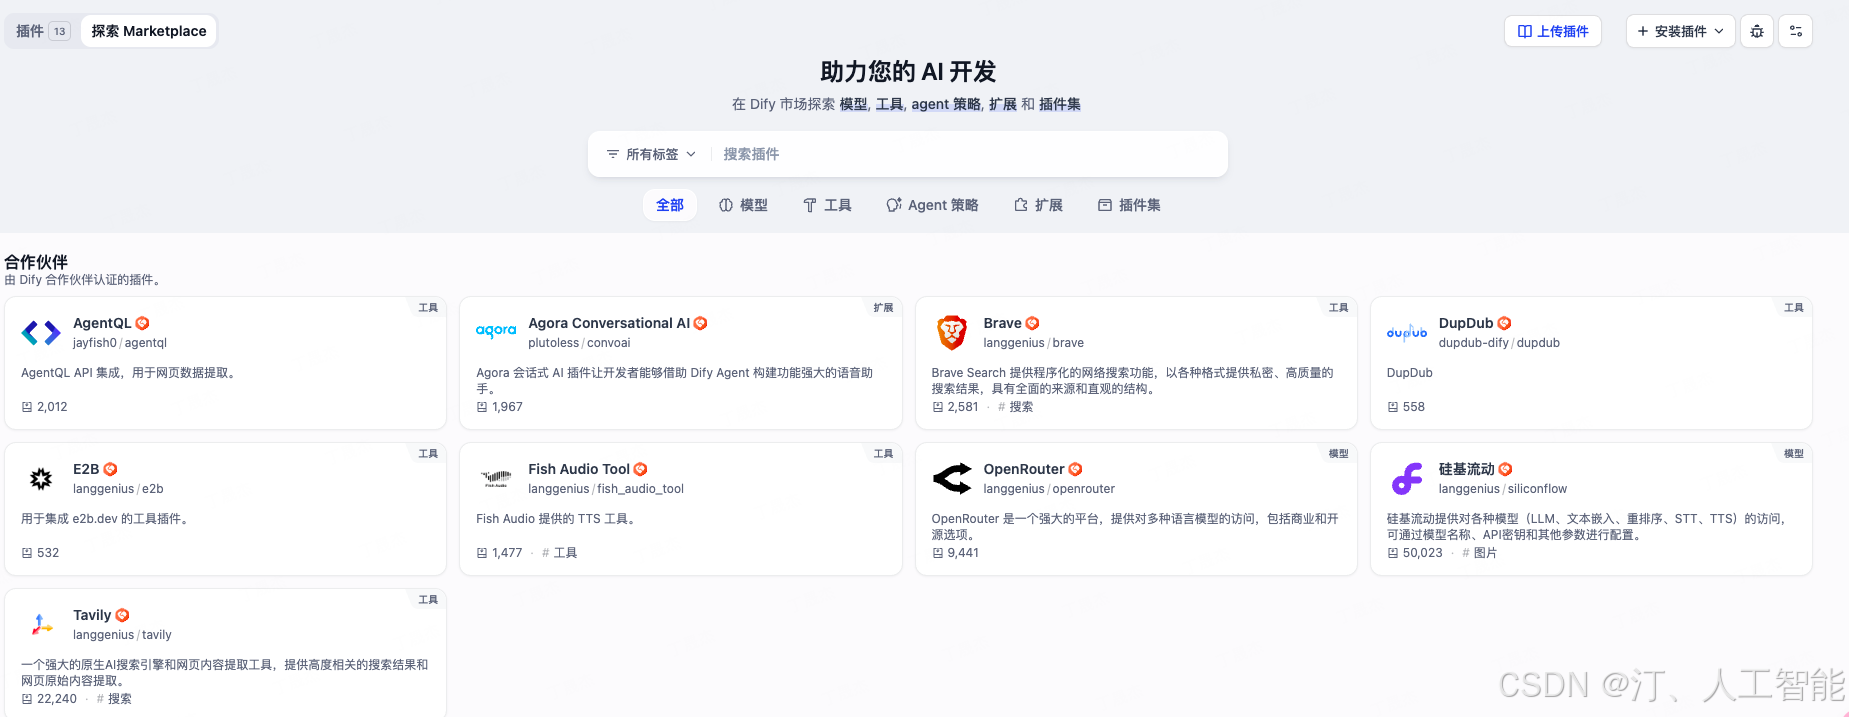Click the OpenRouter logo icon

coord(952,479)
